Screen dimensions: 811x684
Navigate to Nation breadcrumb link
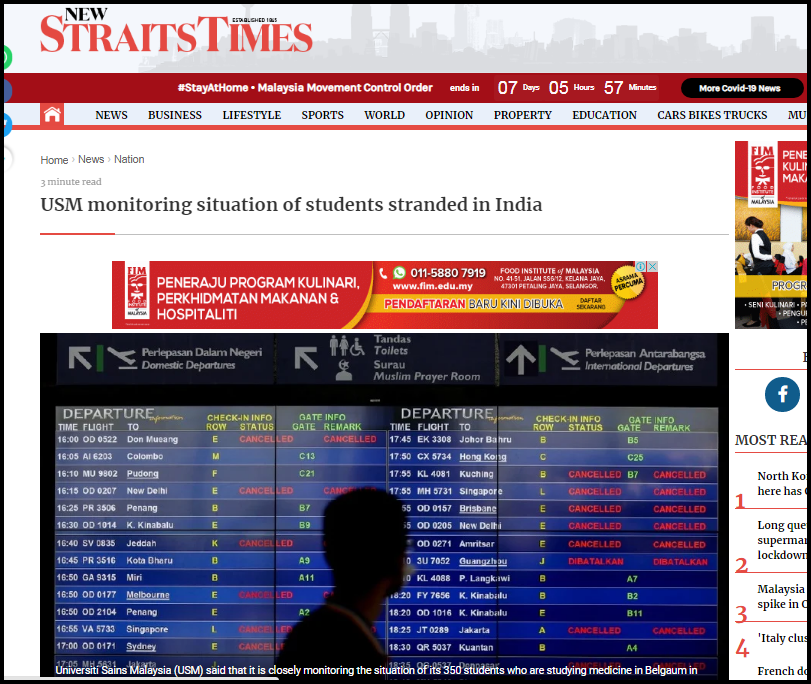click(129, 160)
